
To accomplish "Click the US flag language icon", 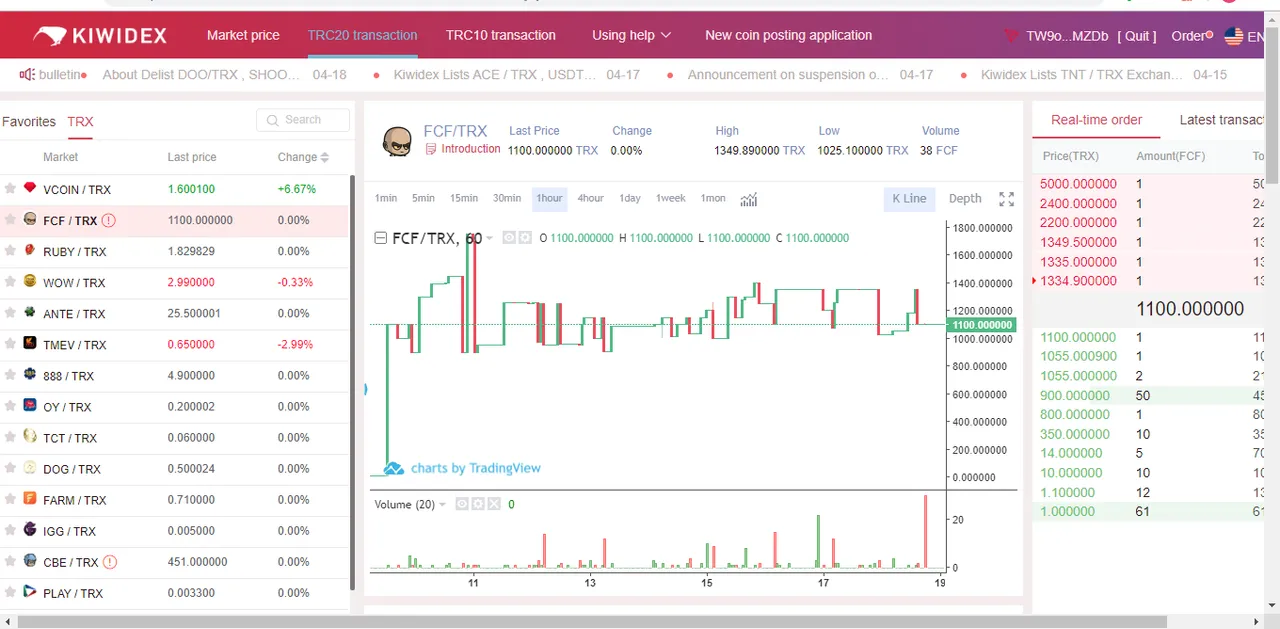I will tap(1234, 36).
